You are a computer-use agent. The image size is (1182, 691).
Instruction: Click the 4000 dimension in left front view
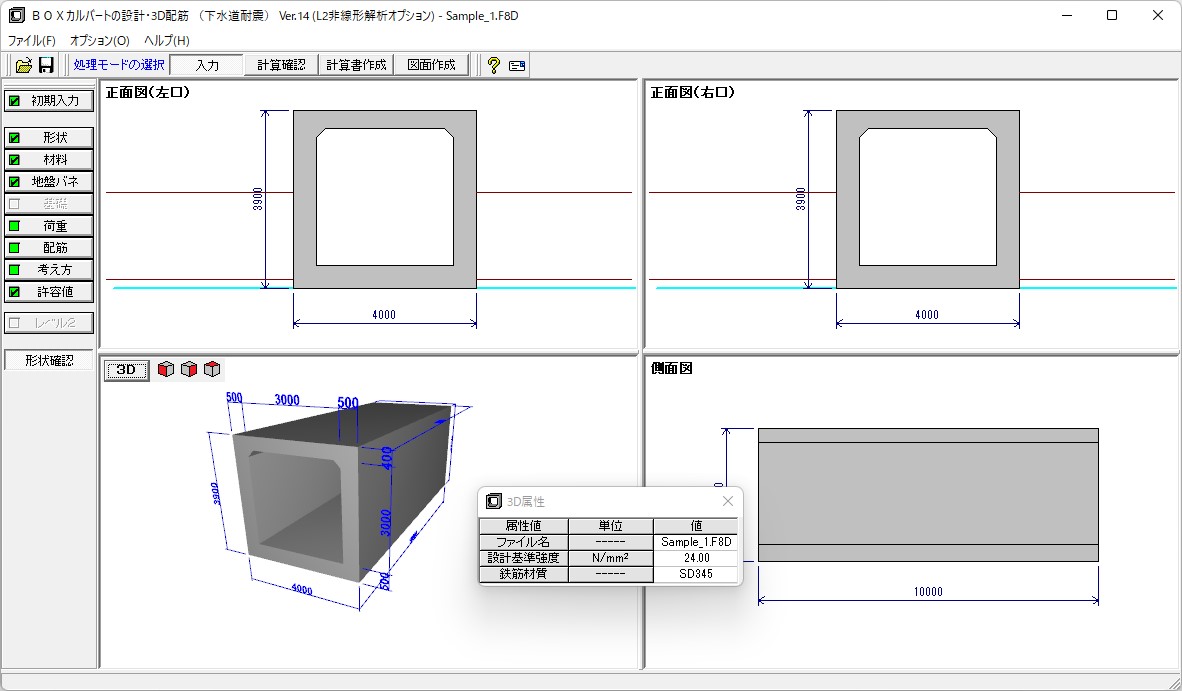384,315
